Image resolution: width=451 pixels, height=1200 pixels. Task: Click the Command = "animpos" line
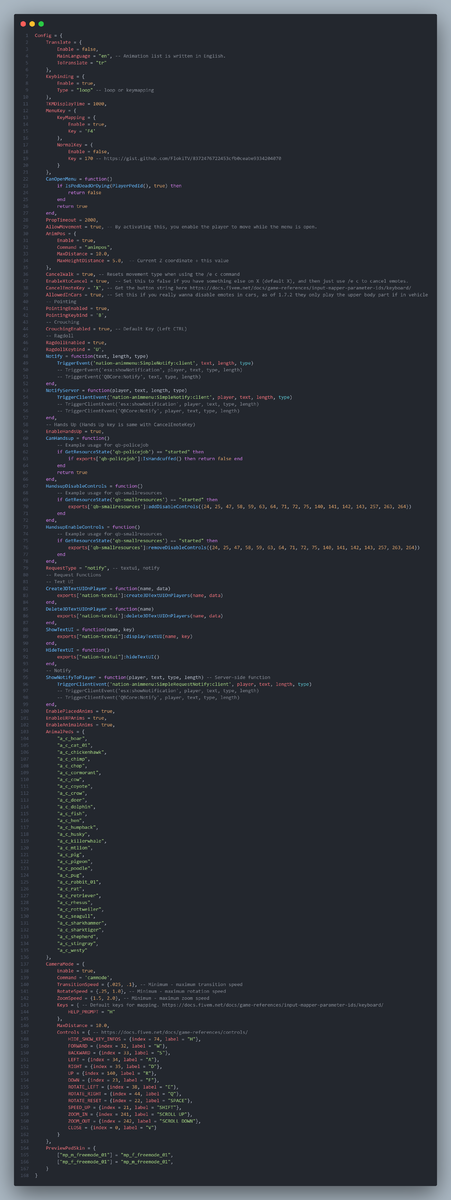pyautogui.click(x=84, y=247)
